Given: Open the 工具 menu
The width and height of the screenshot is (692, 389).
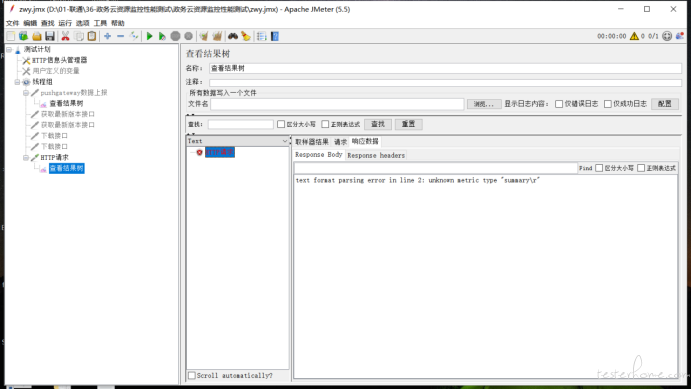Looking at the screenshot, I should click(x=100, y=23).
